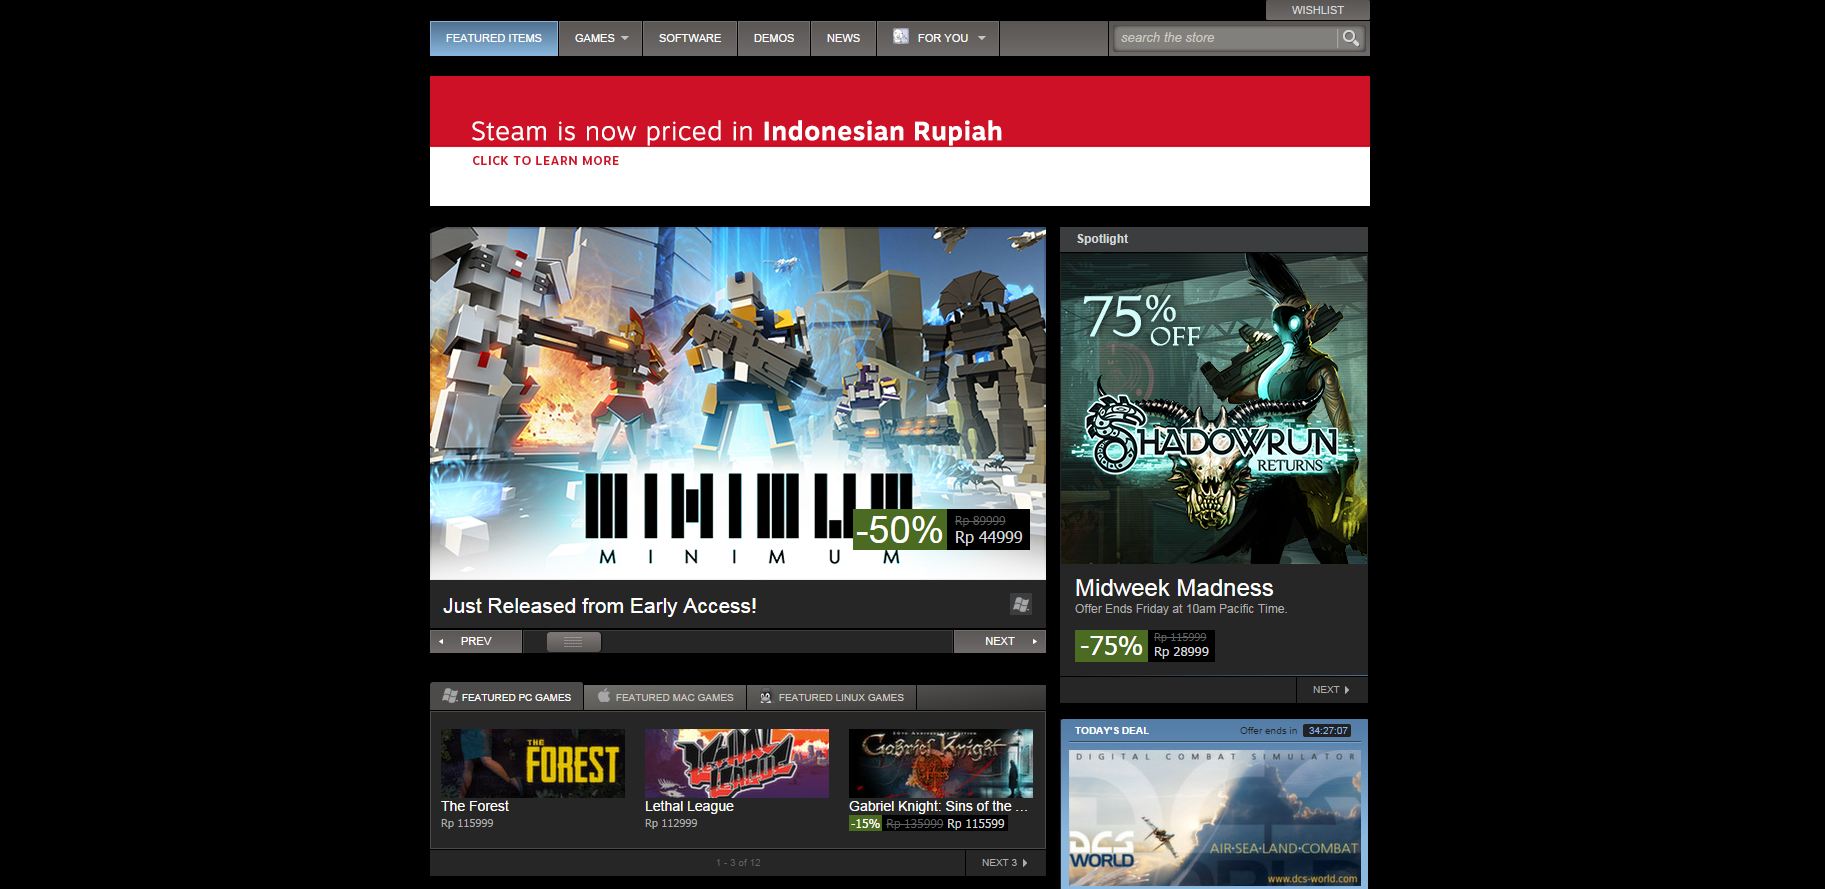Switch to the Demos tab

coord(773,38)
